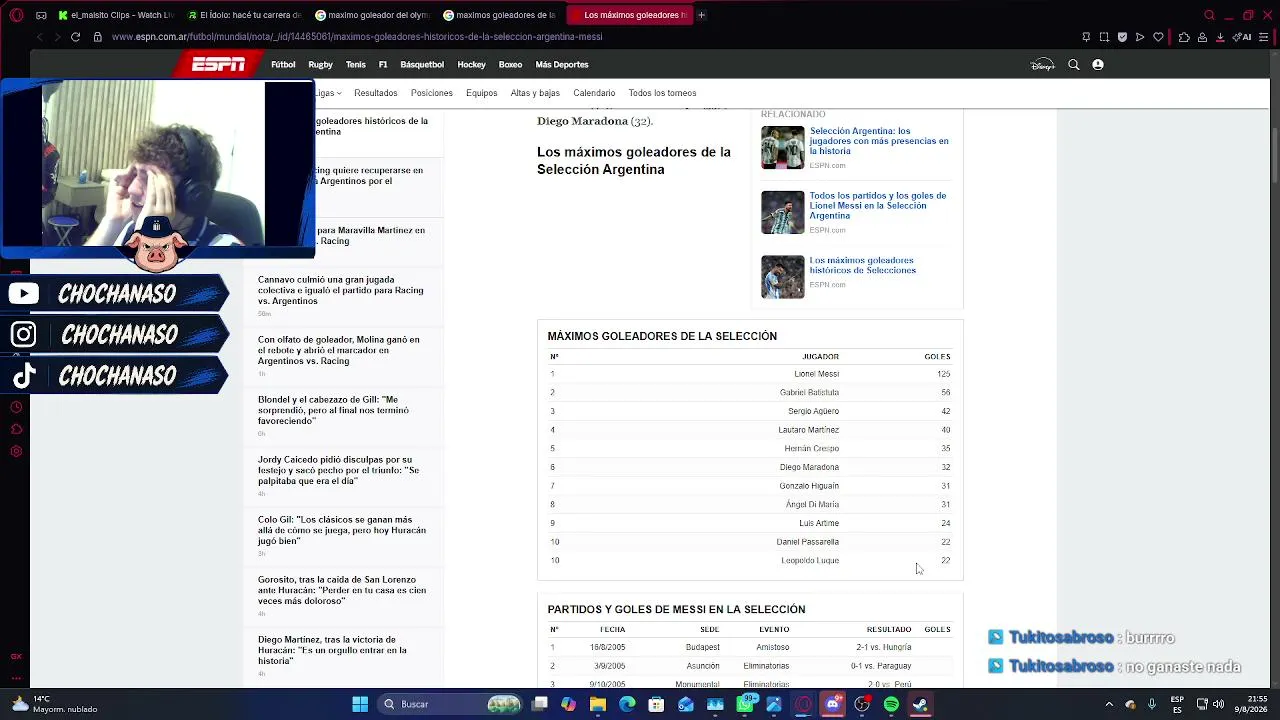Open the F1 section
Screen dimensions: 1280x720
(x=383, y=65)
